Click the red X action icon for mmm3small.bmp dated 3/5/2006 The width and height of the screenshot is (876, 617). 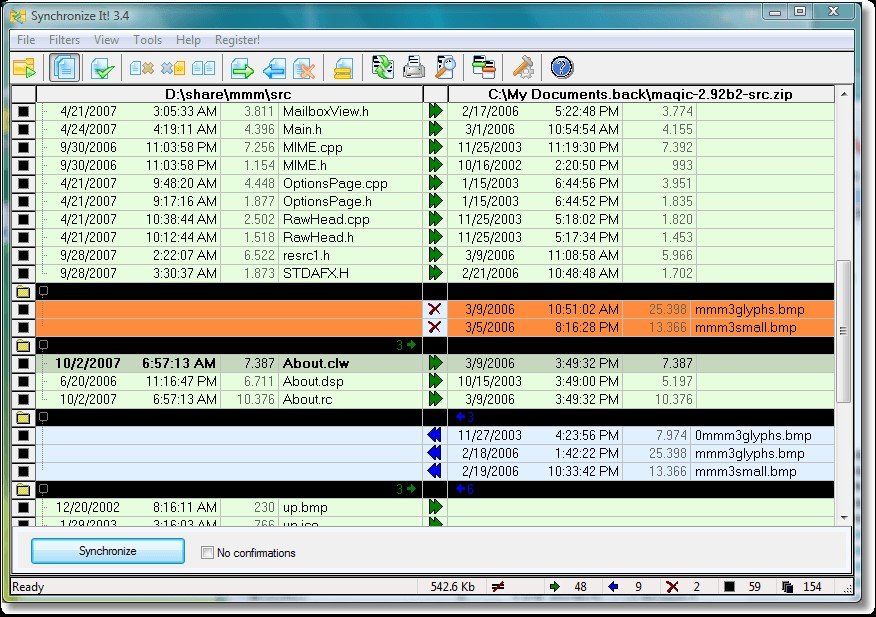click(434, 327)
